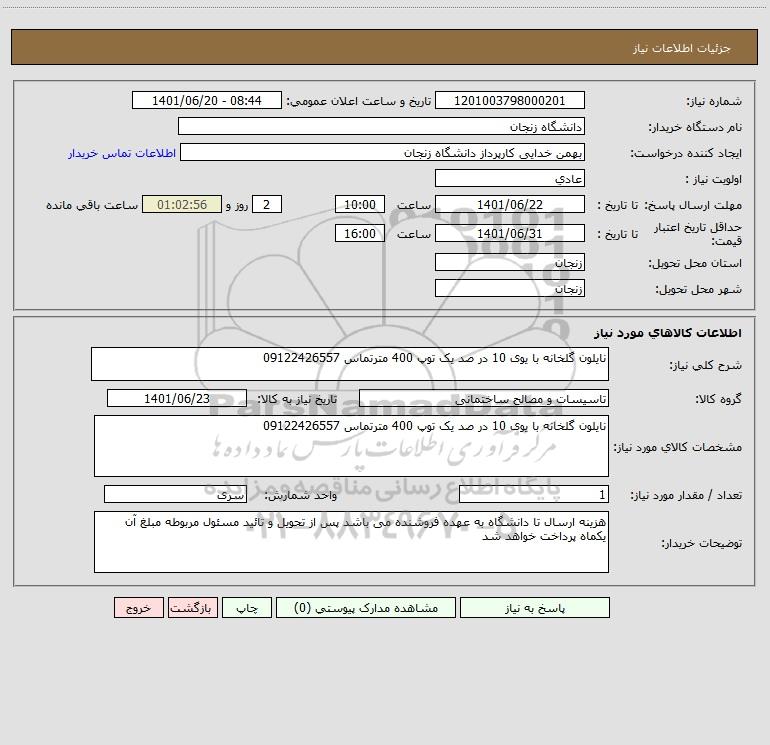
Task: Click the validity time field 16:00
Action: (x=359, y=233)
